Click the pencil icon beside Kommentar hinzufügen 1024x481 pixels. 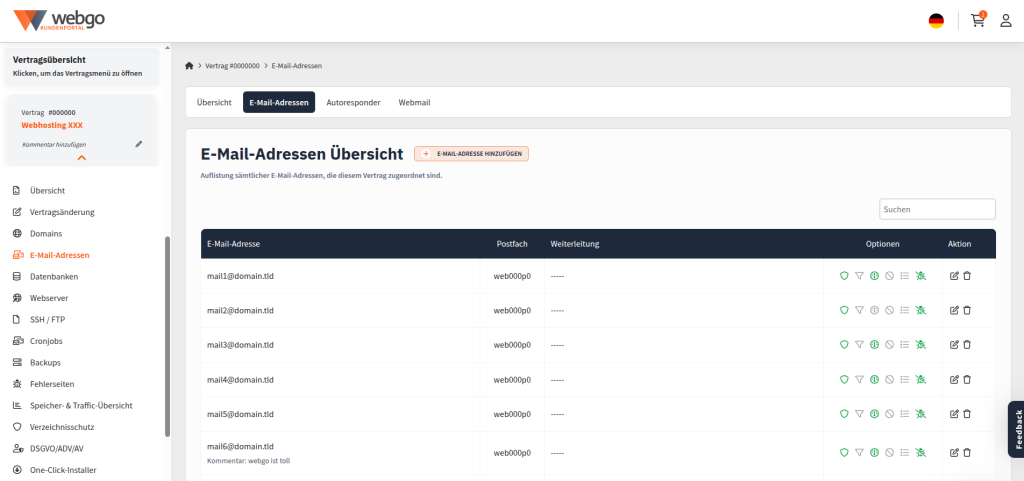(x=138, y=144)
